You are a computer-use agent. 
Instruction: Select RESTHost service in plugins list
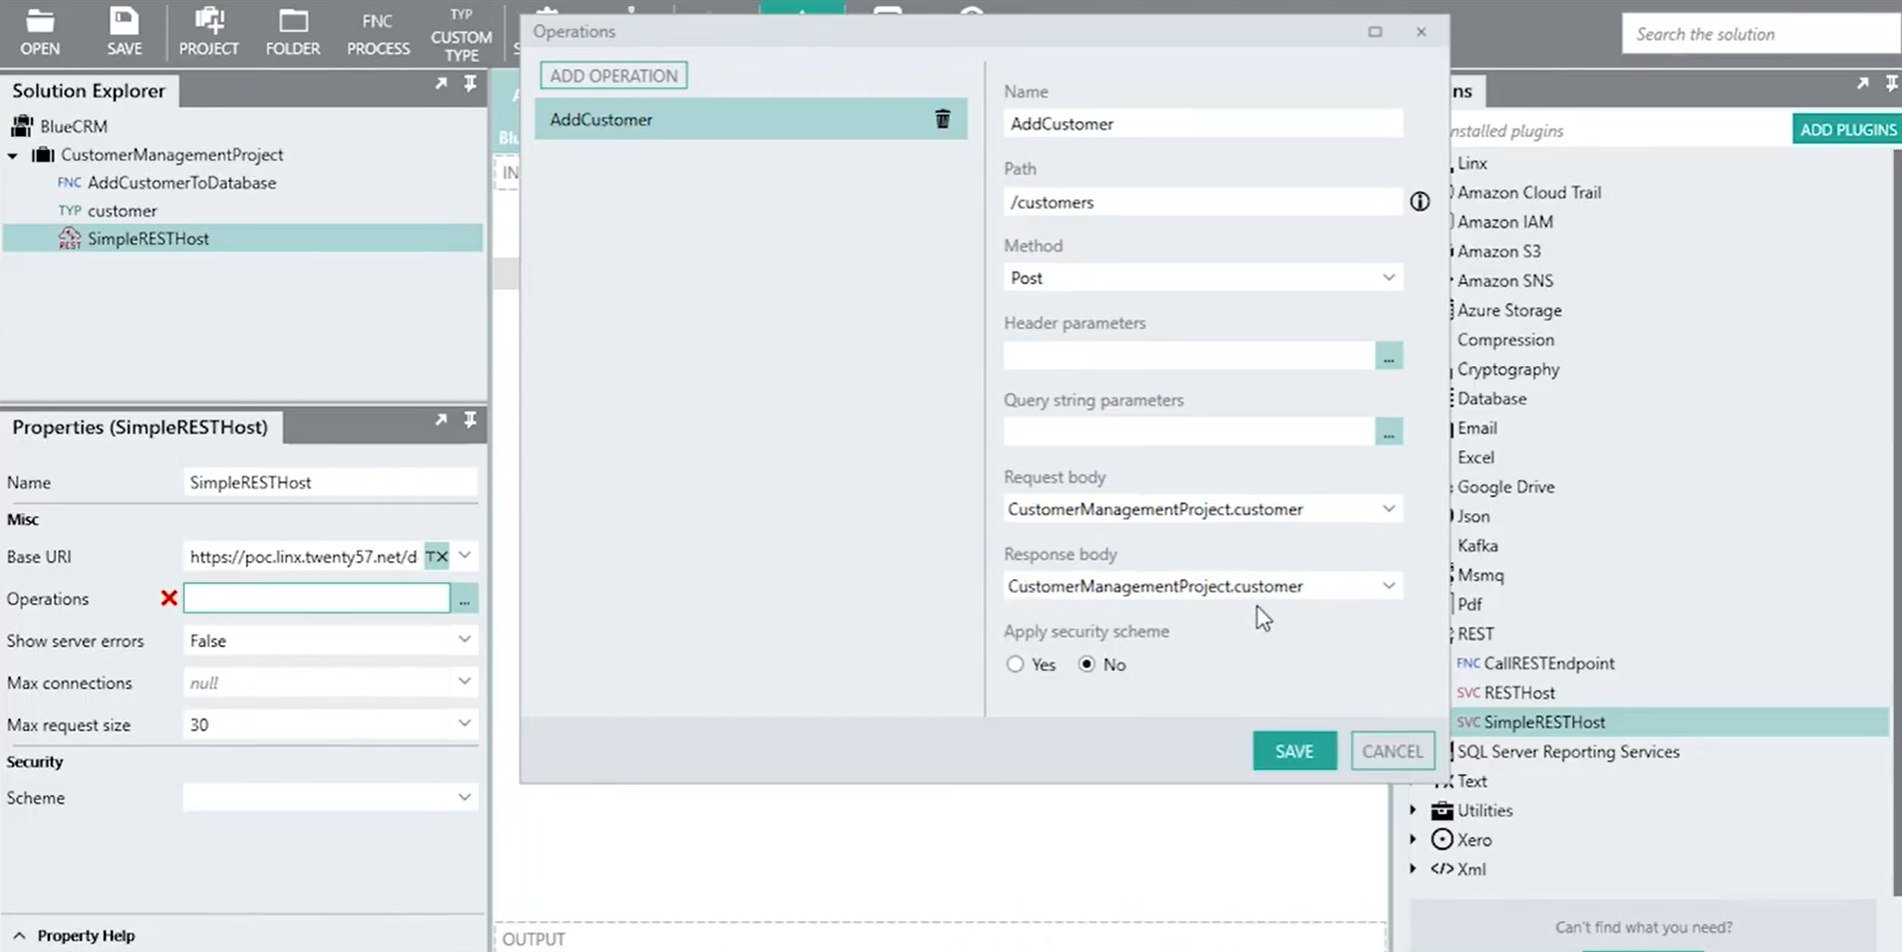point(1519,692)
